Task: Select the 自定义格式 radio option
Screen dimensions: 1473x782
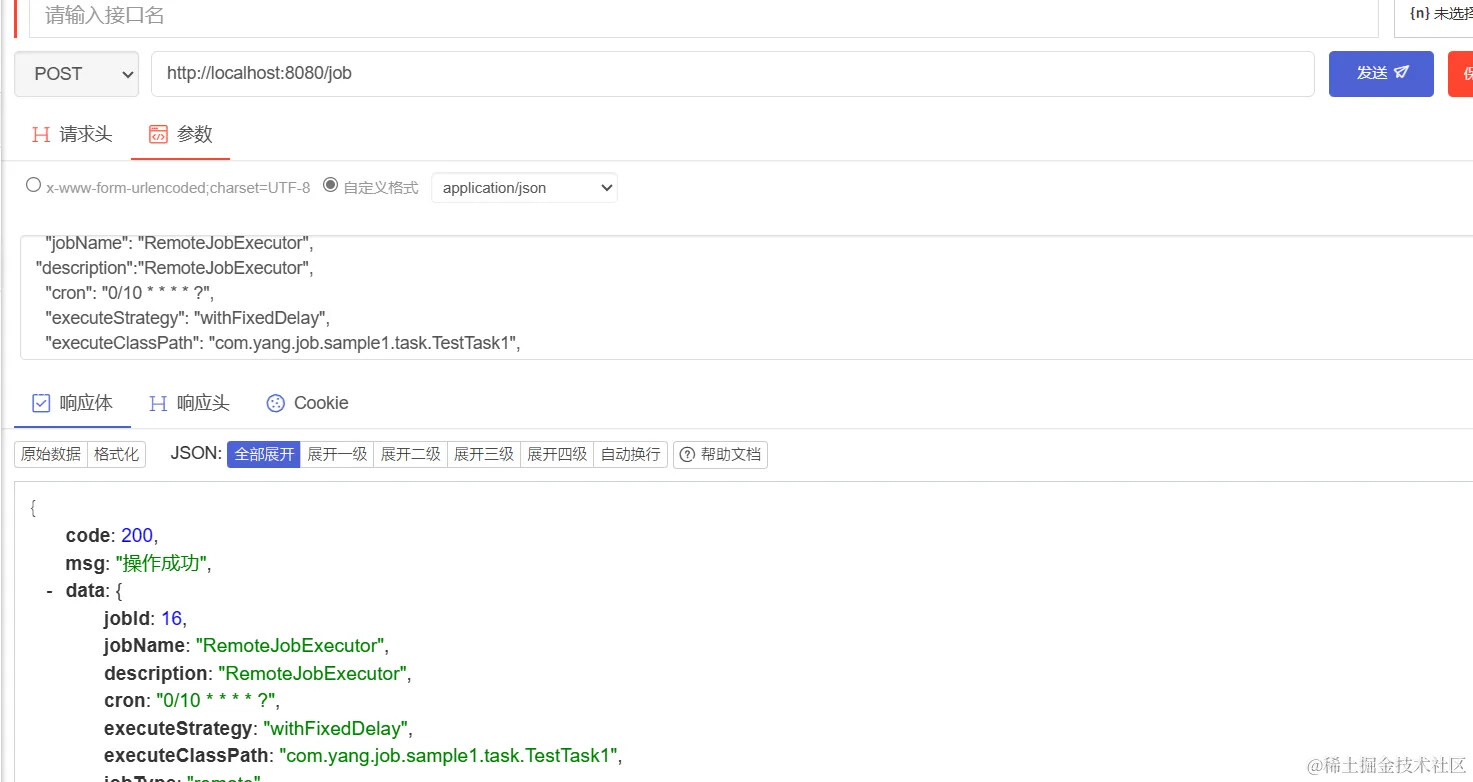Action: pyautogui.click(x=330, y=185)
